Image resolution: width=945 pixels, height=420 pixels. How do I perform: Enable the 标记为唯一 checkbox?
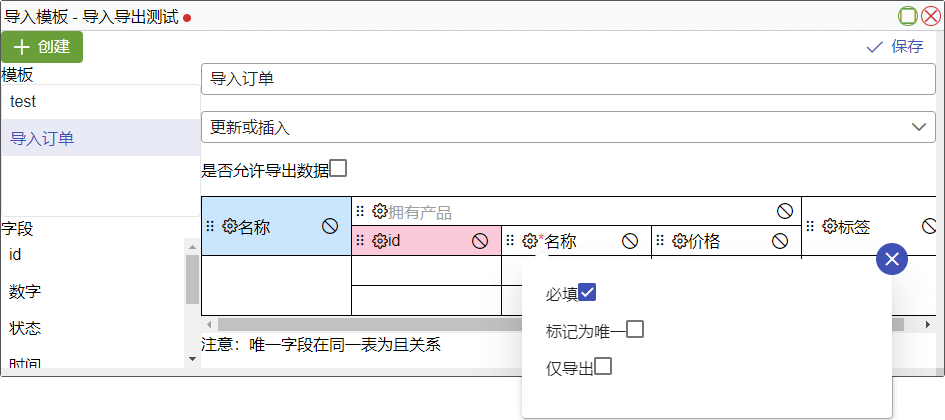(635, 329)
